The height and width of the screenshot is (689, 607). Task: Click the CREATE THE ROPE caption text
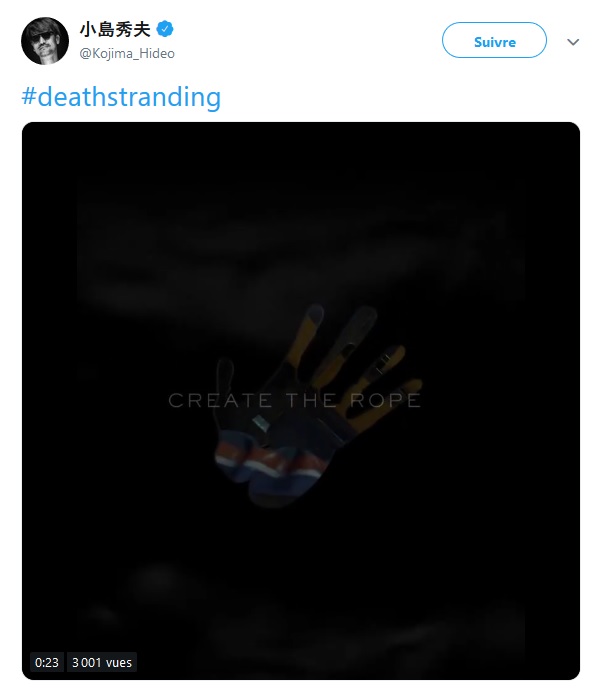[x=294, y=400]
